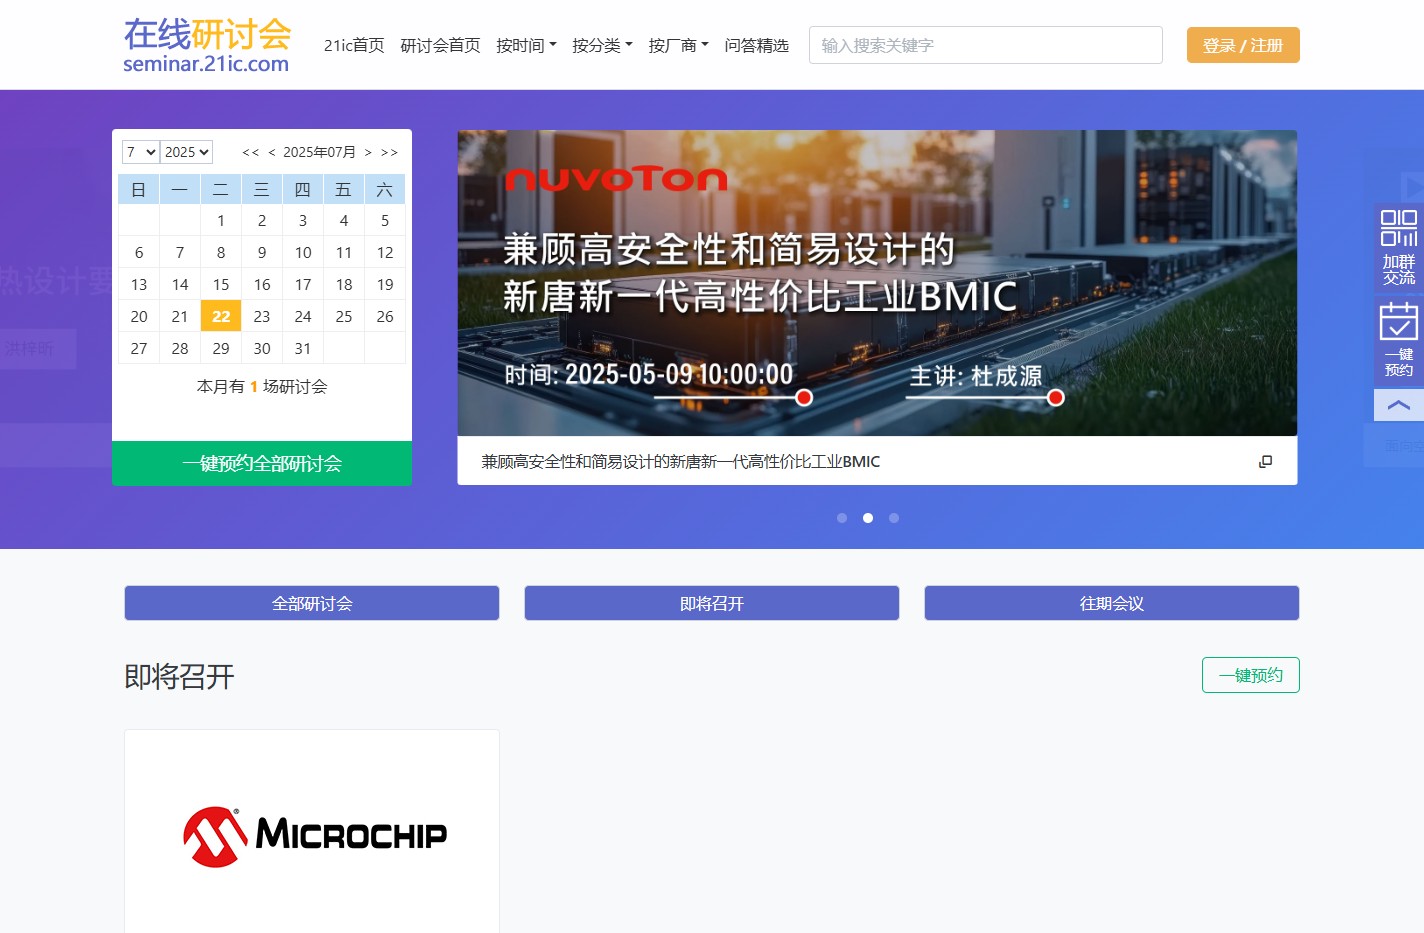Viewport: 1424px width, 933px height.
Task: Select date 13 in the calendar
Action: 139,284
